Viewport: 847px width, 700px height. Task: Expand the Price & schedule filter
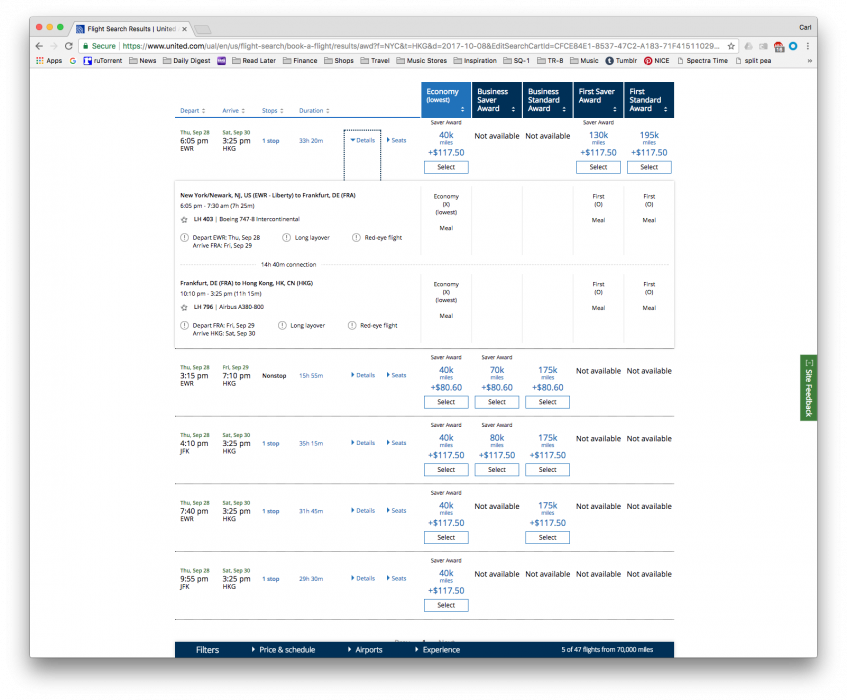pyautogui.click(x=286, y=650)
